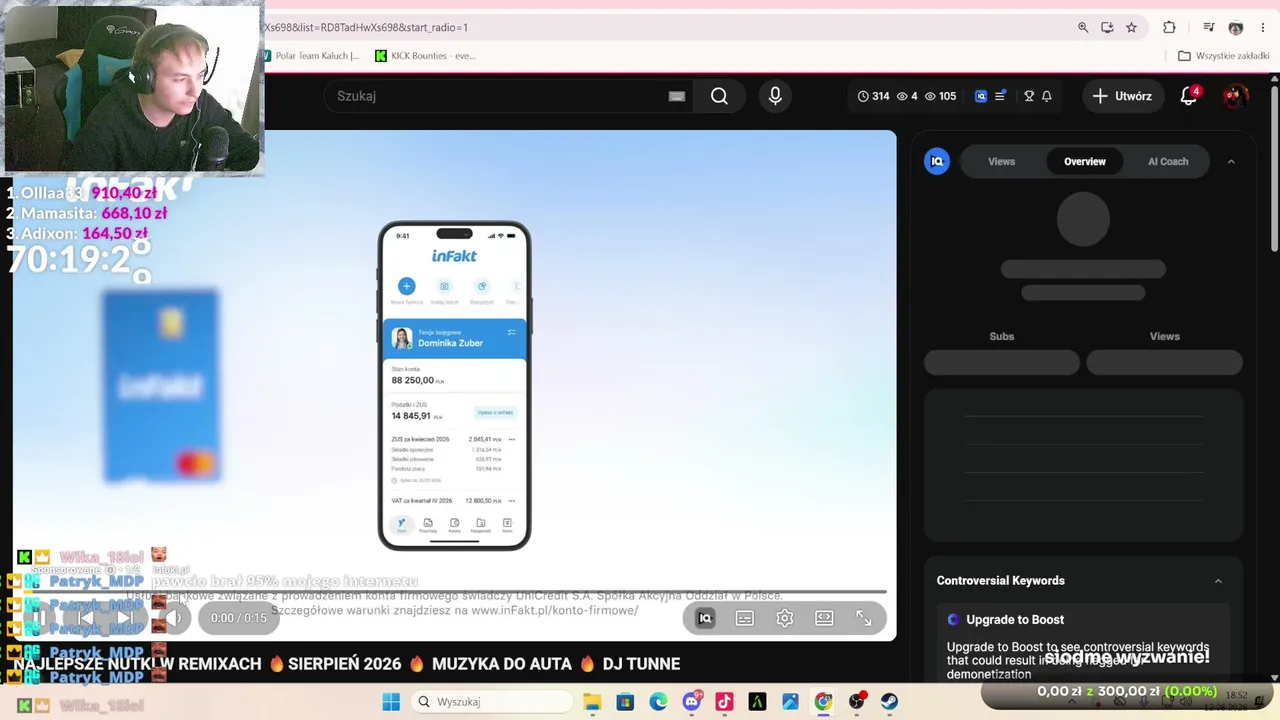
Task: Click the Upgrade to Boost link
Action: point(1015,620)
